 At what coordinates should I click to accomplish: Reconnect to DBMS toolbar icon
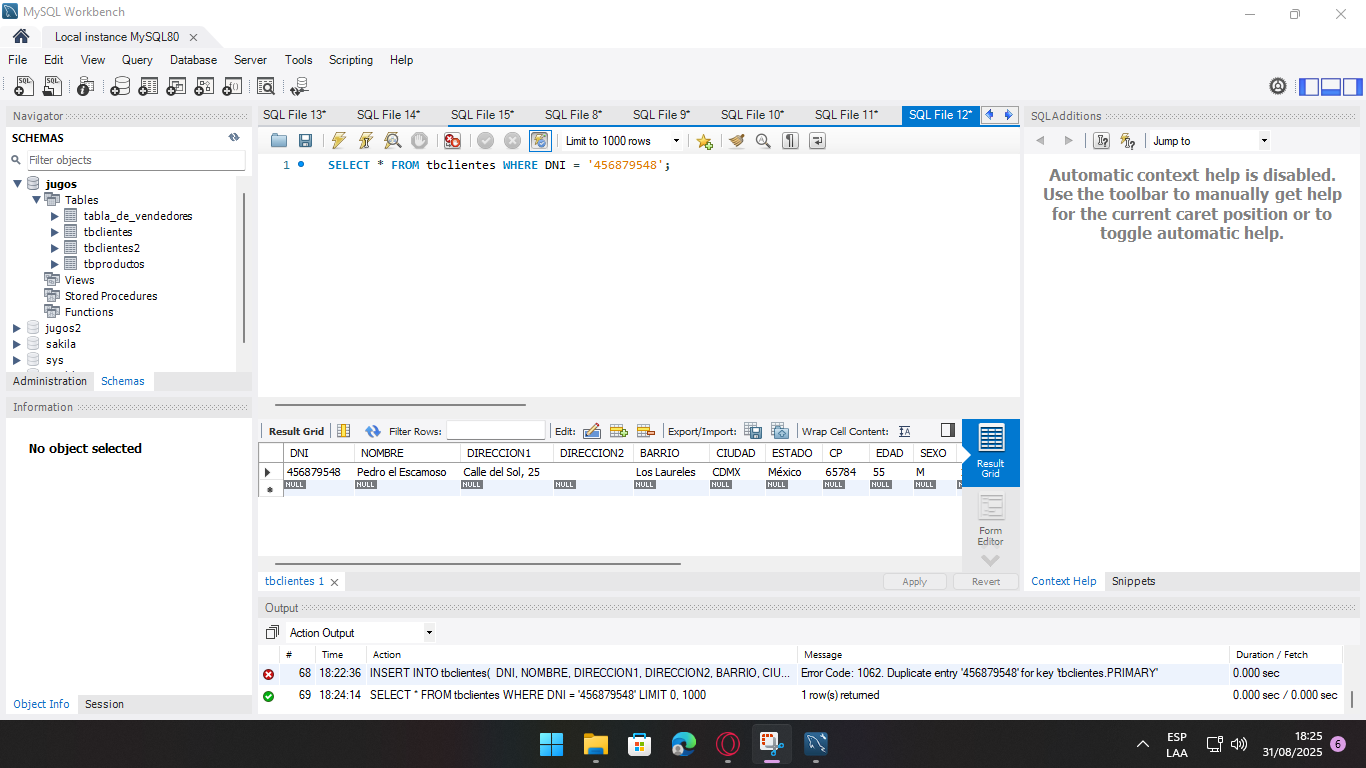tap(299, 87)
